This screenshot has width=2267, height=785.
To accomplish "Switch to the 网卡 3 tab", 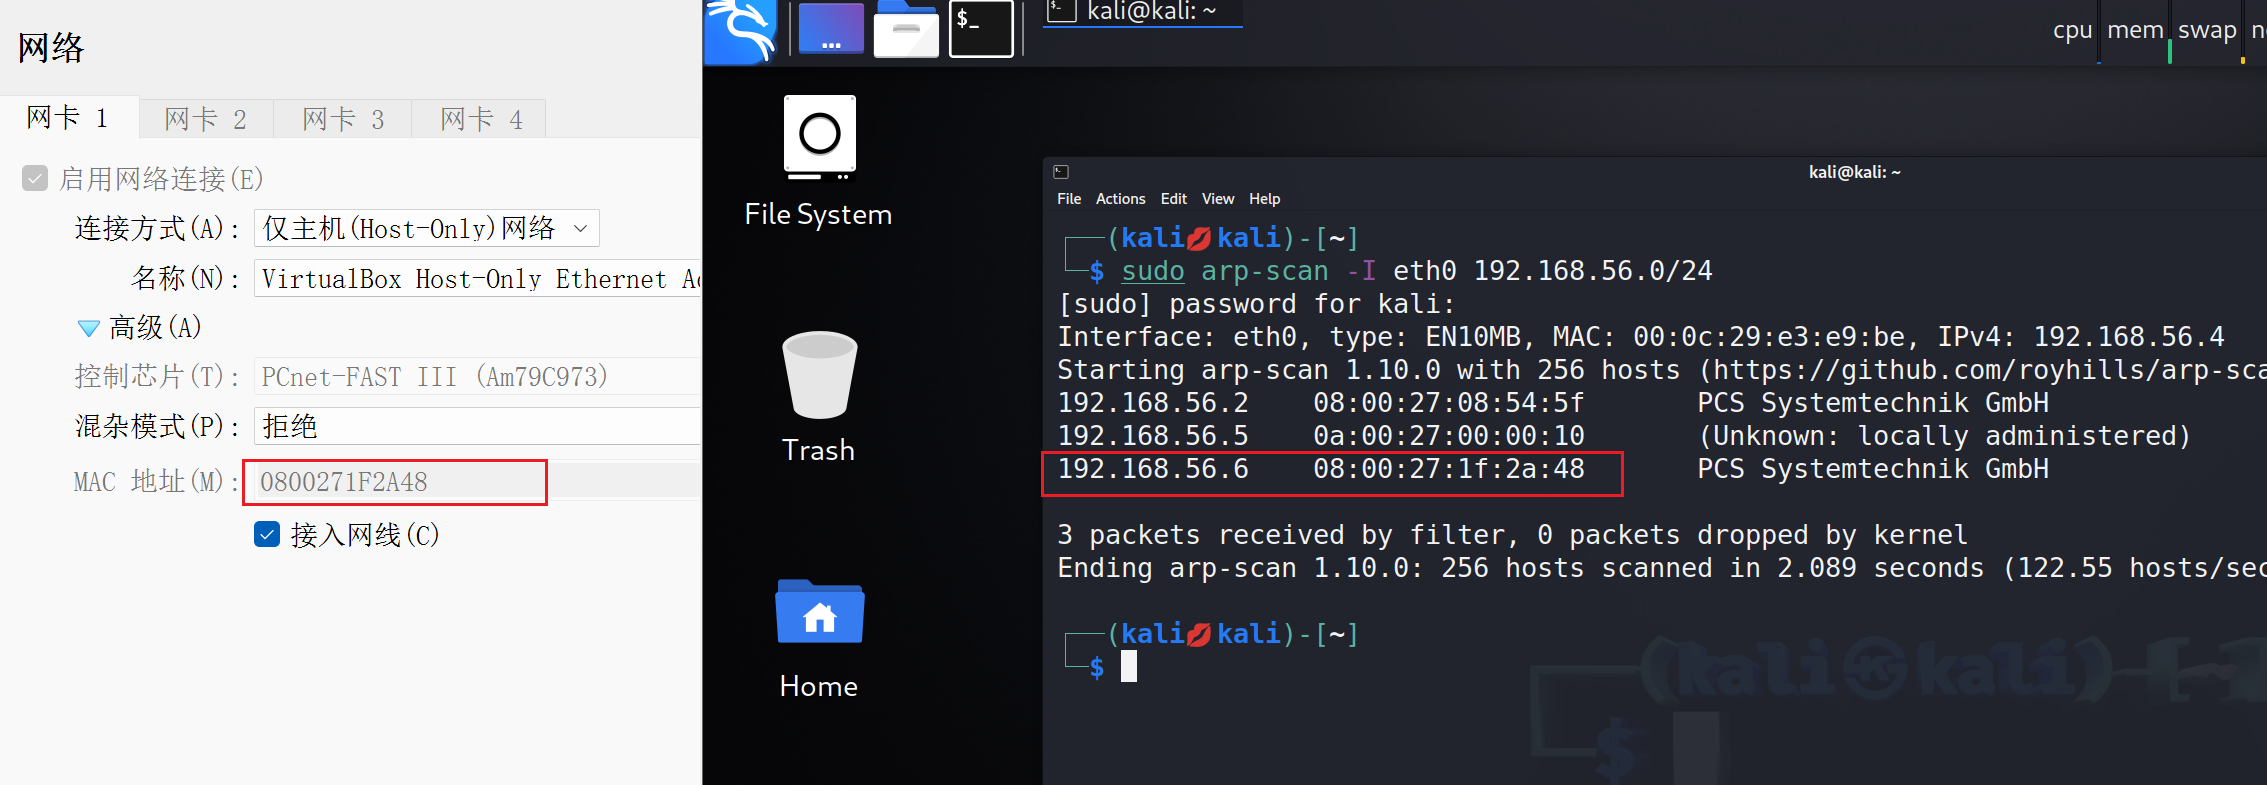I will [x=344, y=119].
